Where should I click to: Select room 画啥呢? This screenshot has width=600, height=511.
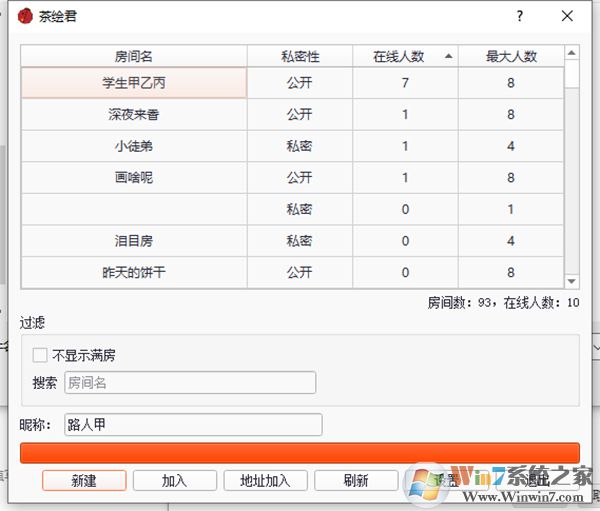(x=134, y=178)
